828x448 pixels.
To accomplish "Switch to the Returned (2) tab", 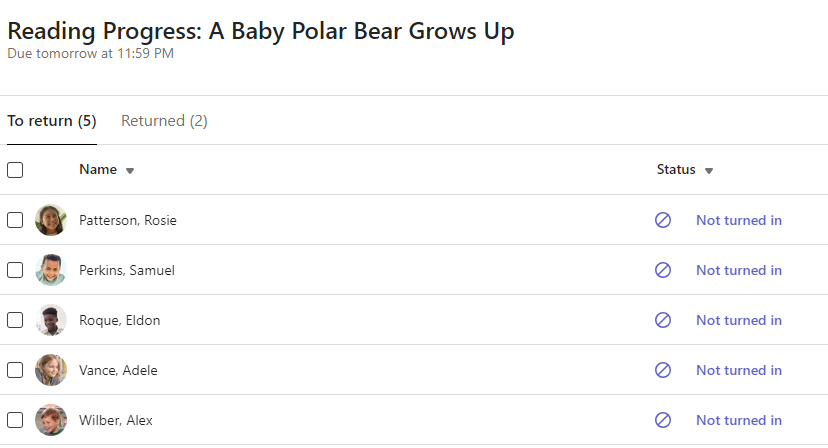I will pos(164,121).
